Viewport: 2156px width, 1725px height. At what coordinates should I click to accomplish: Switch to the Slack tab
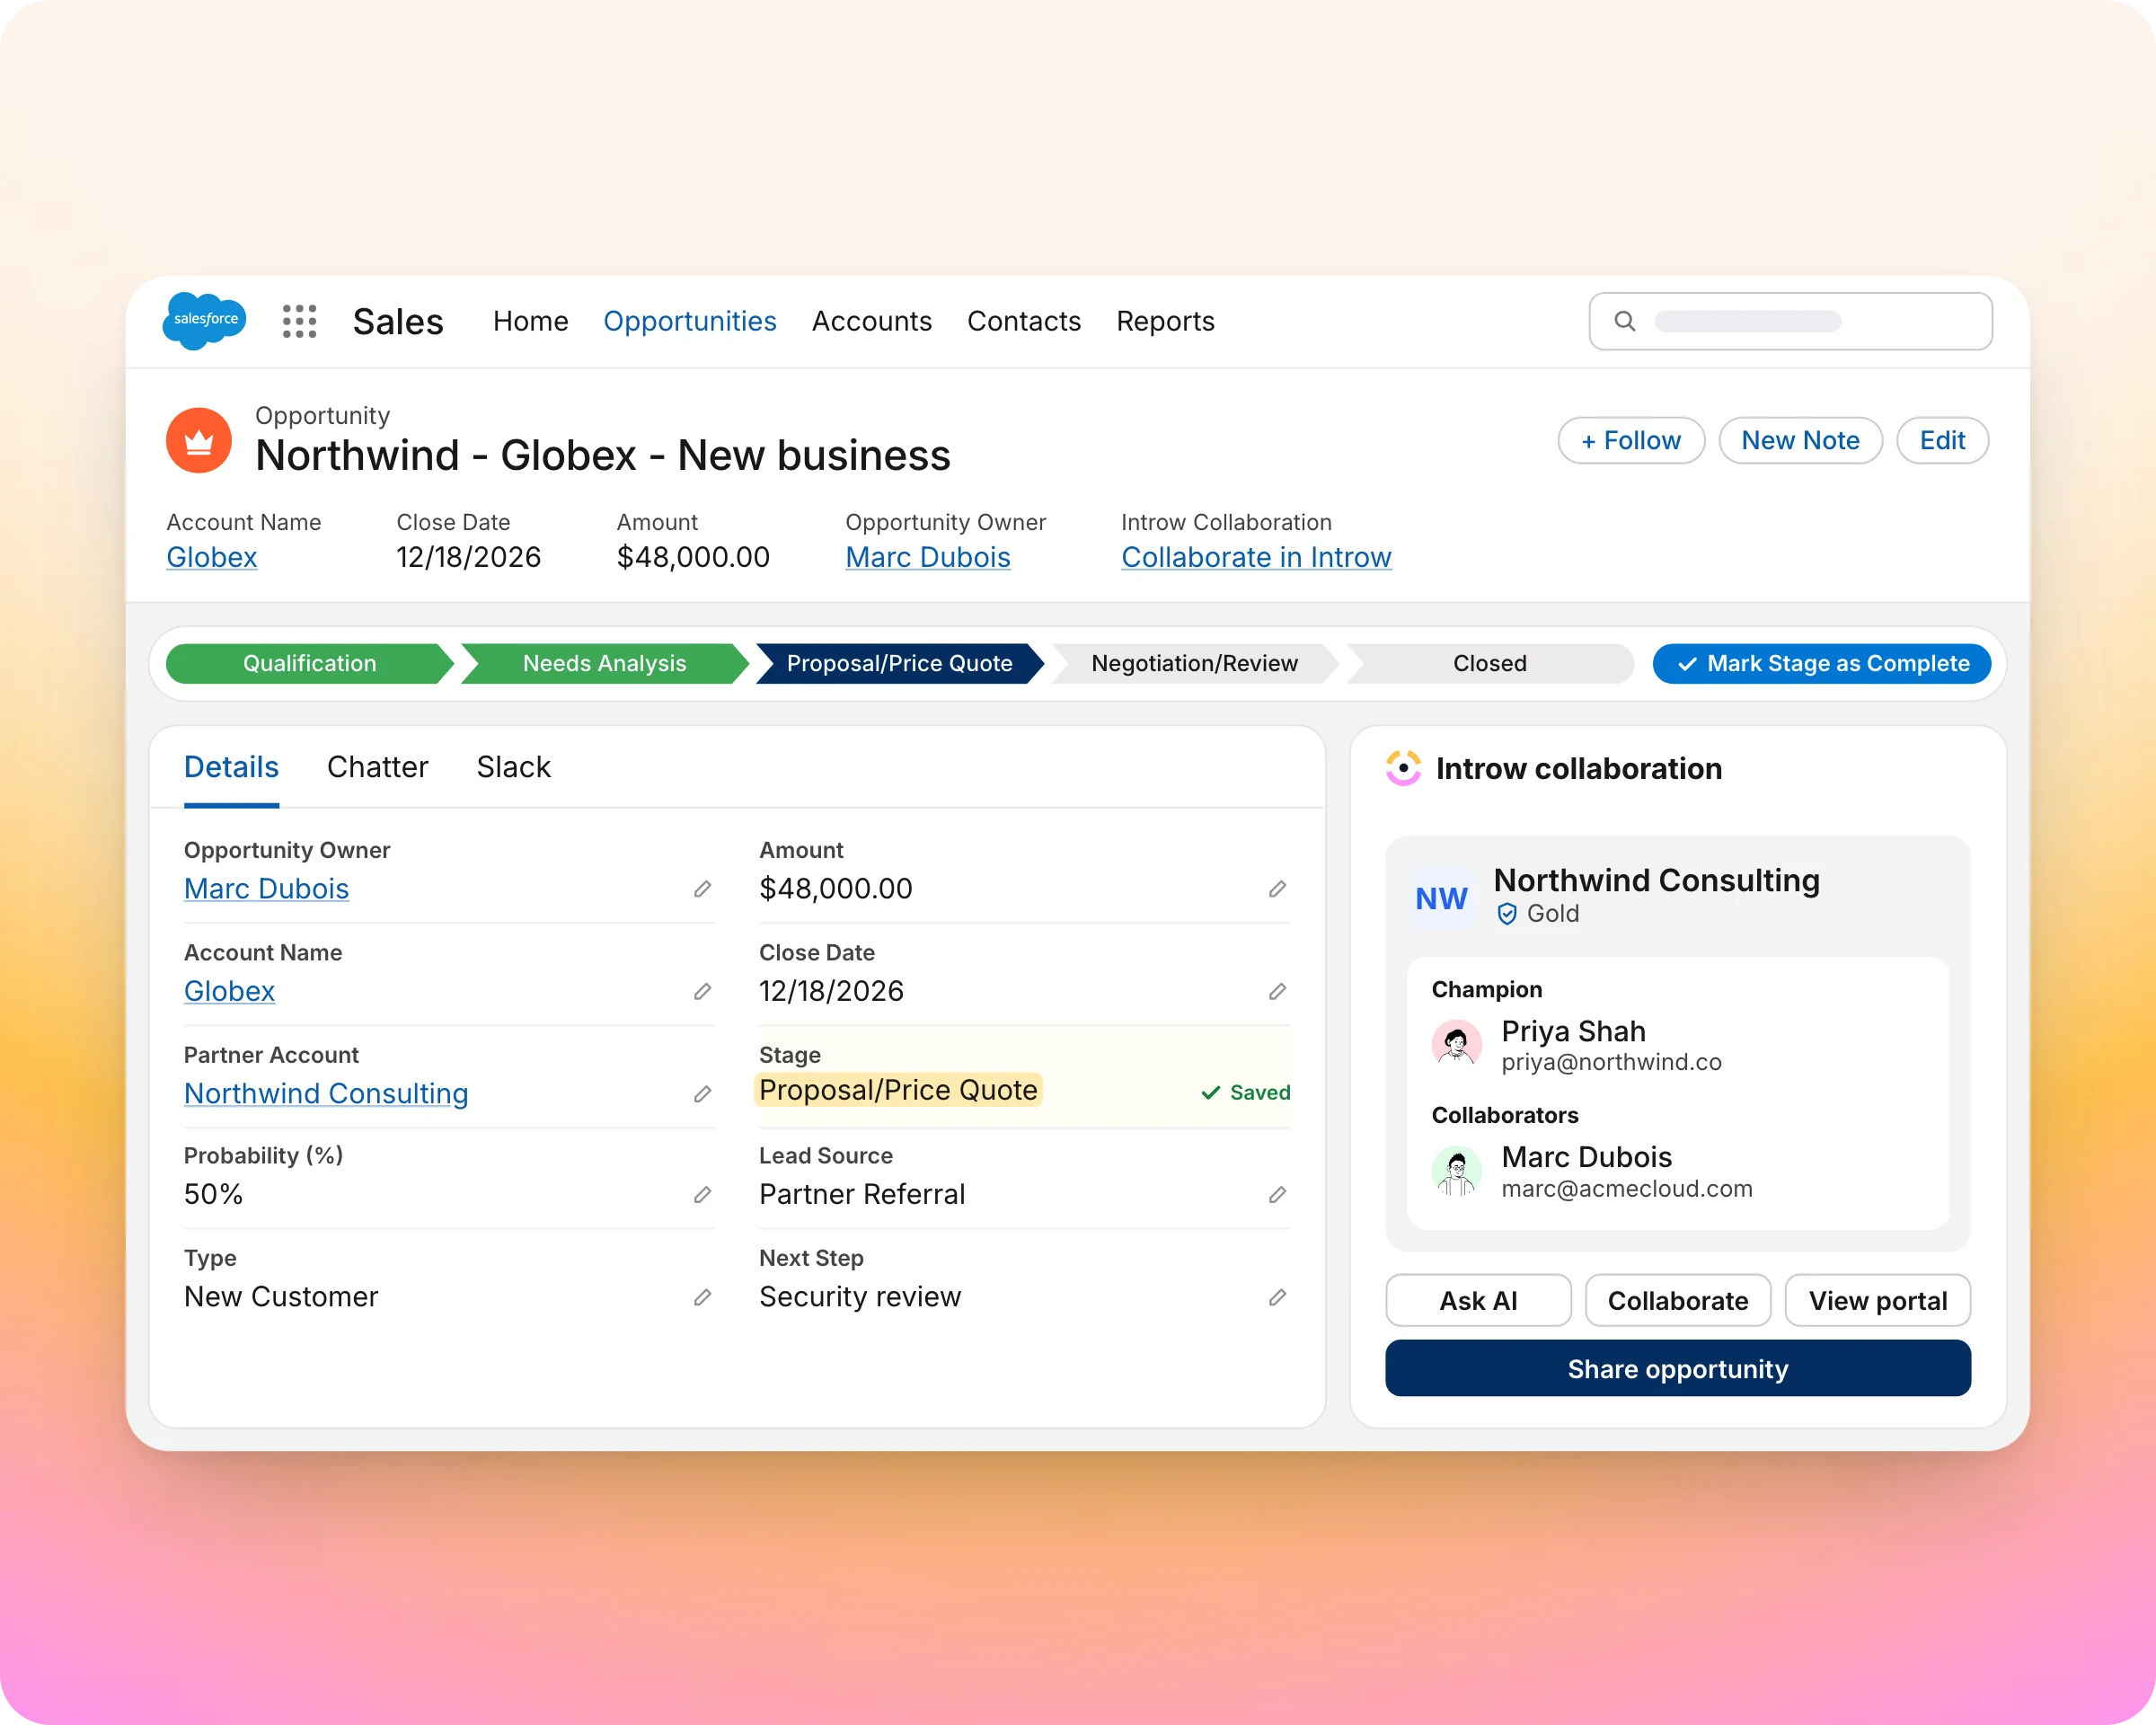[513, 767]
